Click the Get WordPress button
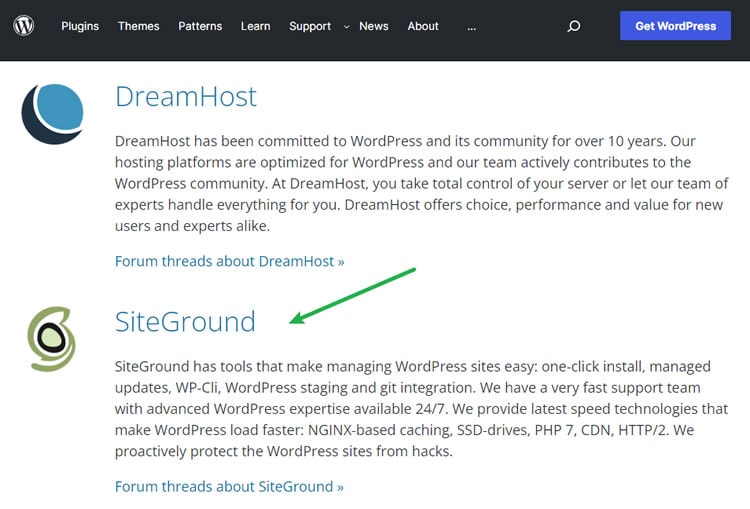Screen dimensions: 750x509 tap(675, 26)
